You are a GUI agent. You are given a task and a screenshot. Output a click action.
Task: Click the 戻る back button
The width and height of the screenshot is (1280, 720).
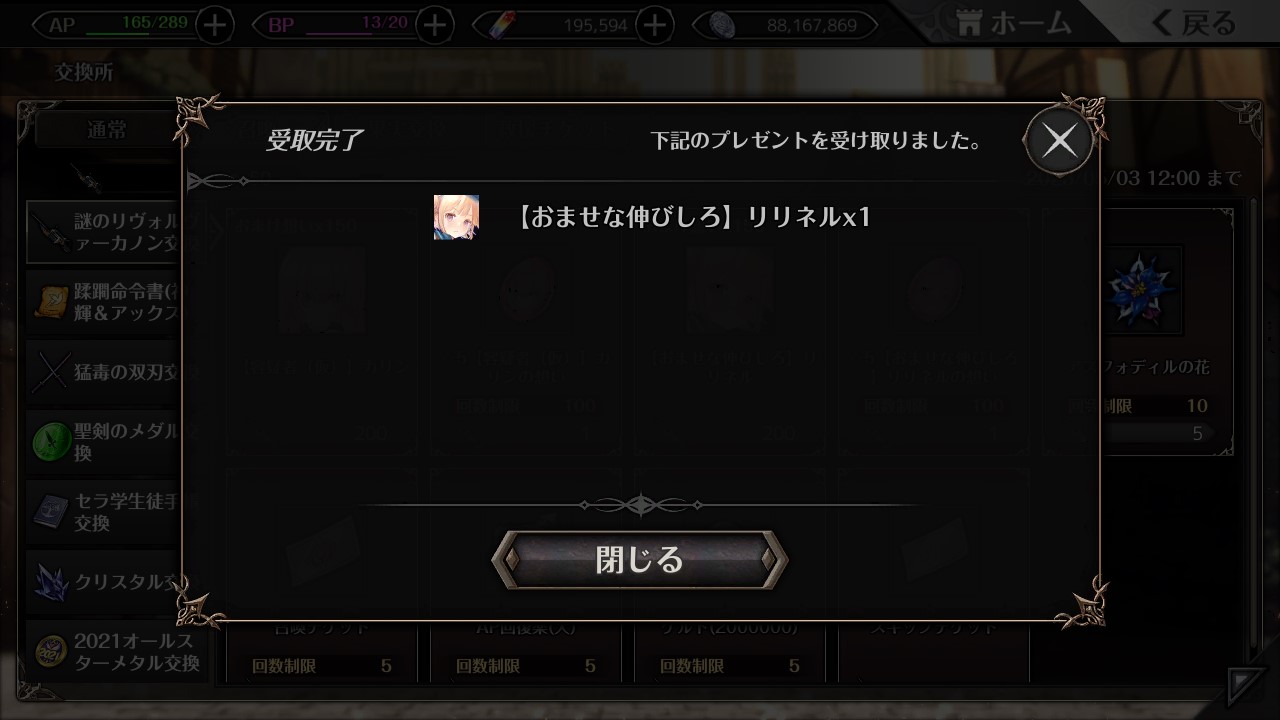[1193, 22]
